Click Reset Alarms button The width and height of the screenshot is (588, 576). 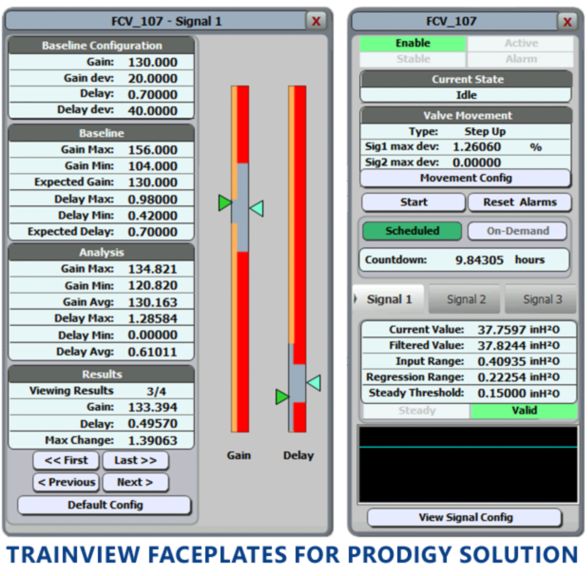pyautogui.click(x=520, y=202)
